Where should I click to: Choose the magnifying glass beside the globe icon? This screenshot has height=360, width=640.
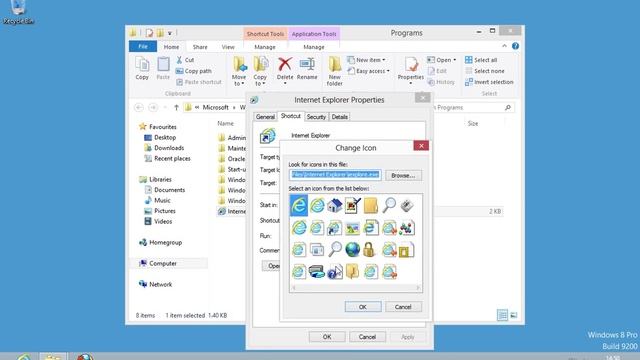pos(335,249)
